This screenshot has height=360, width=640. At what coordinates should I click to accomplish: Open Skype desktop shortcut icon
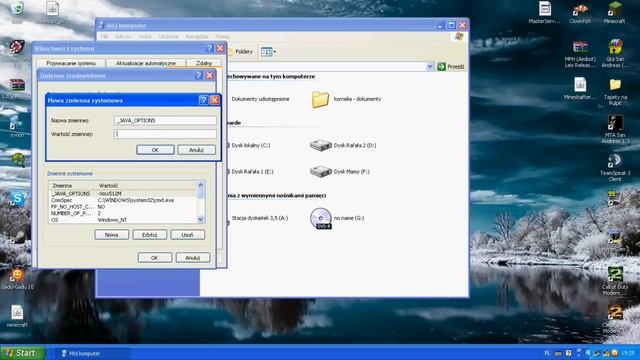click(18, 198)
